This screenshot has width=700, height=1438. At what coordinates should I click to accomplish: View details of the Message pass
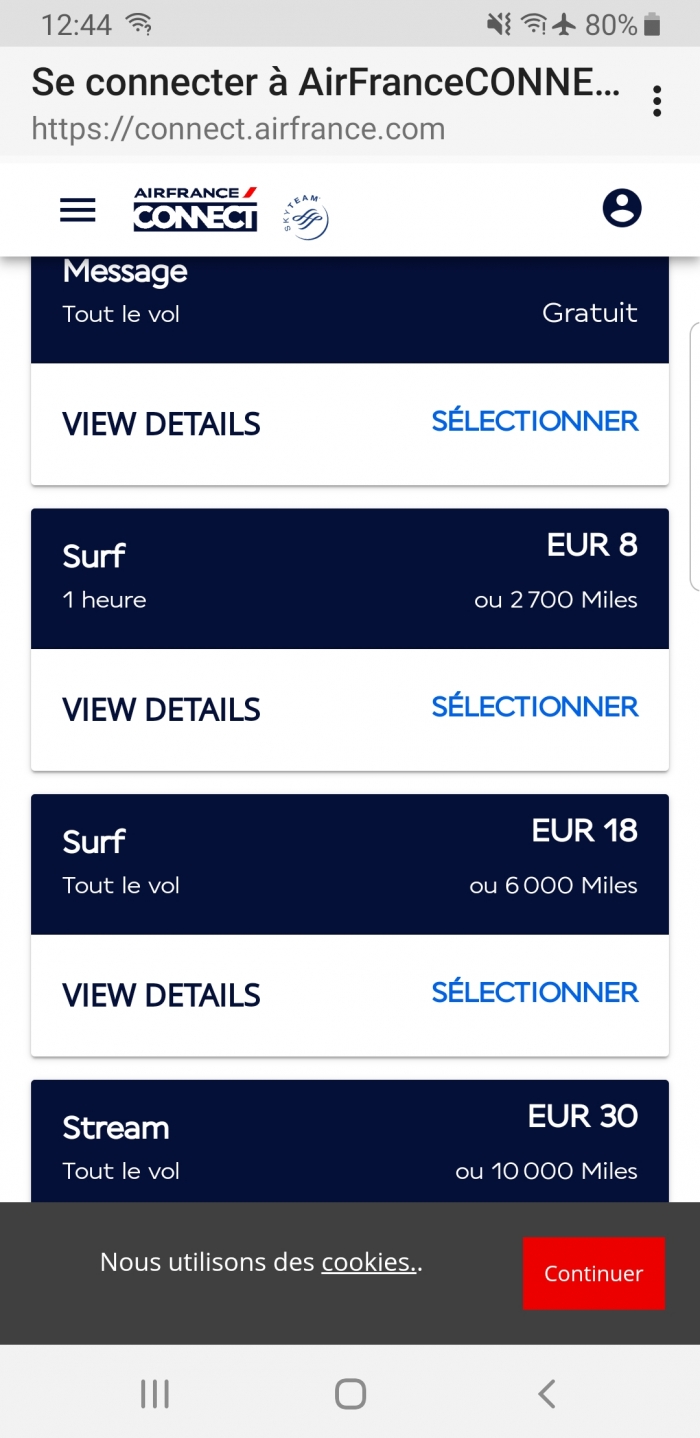[x=161, y=424]
